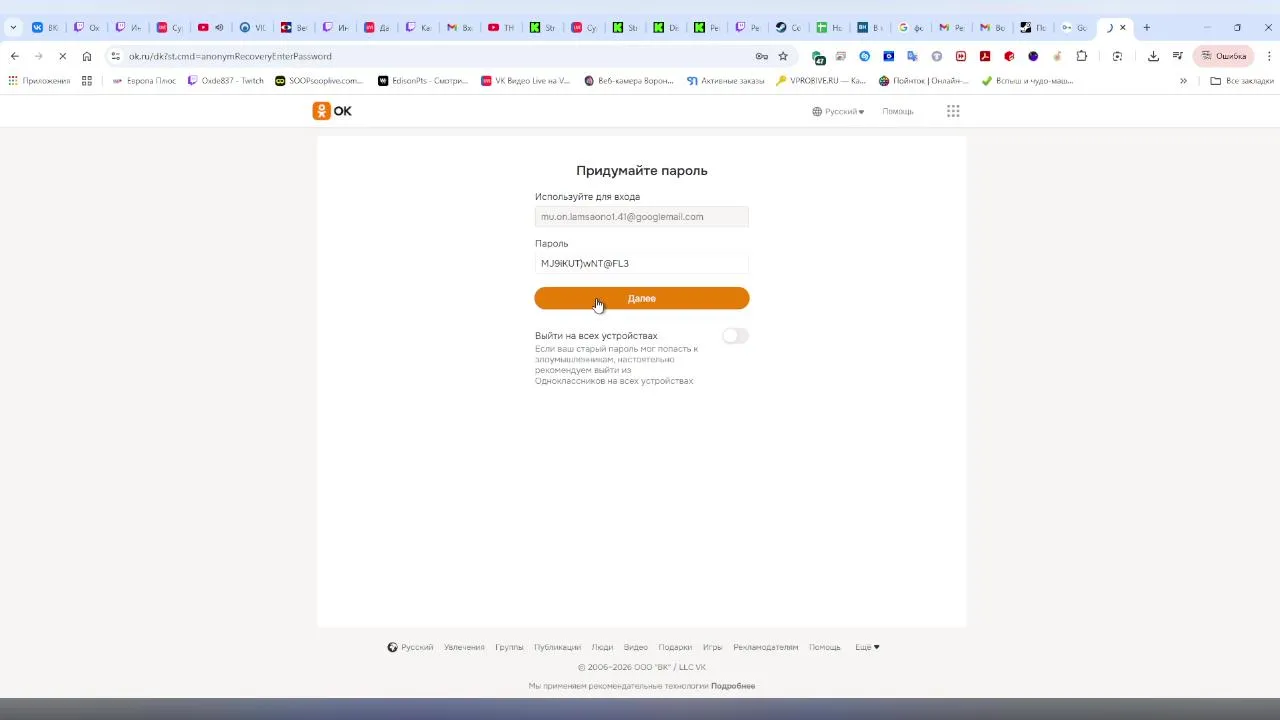Open SOOPsooplive.com bookmark
The height and width of the screenshot is (720, 1280).
[319, 80]
